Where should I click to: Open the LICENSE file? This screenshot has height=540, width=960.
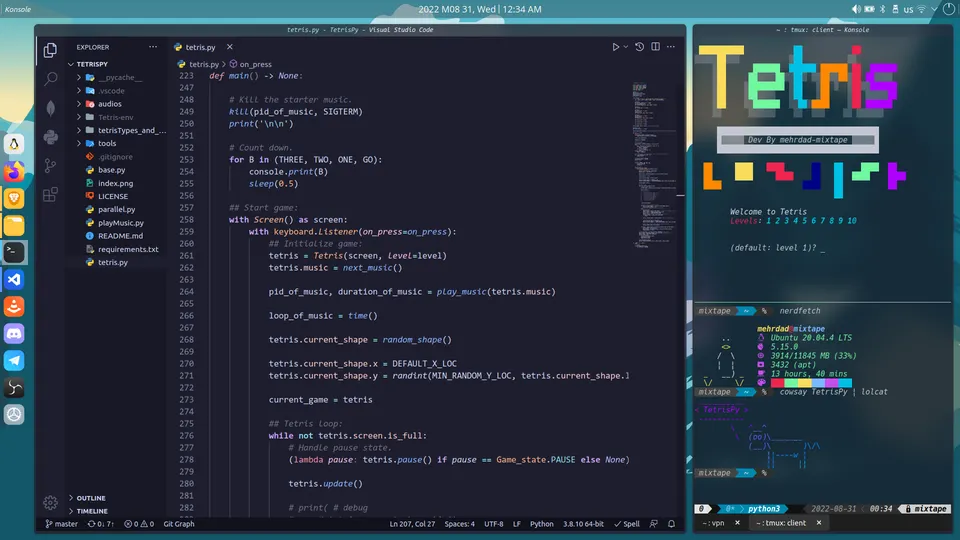(113, 196)
